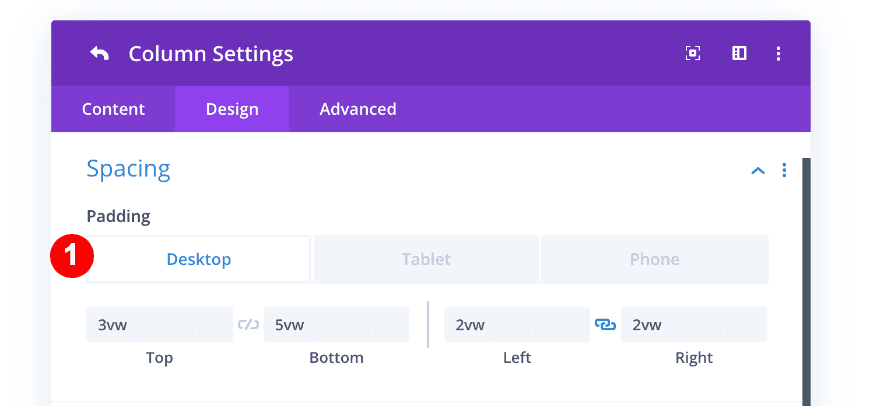Click the settings panel vertical scrollbar
This screenshot has width=880, height=406.
[806, 280]
